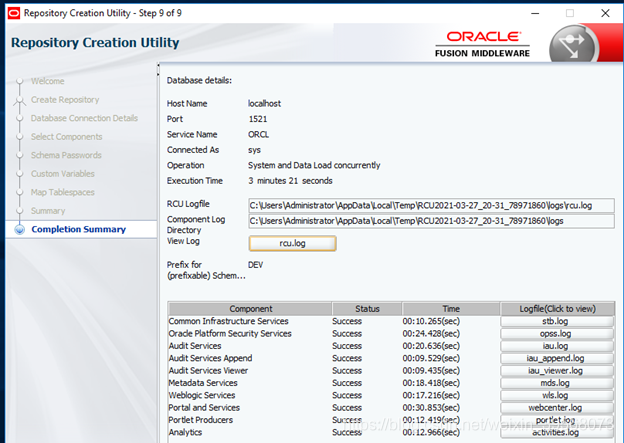624x443 pixels.
Task: Select the Portal and Services cell
Action: pos(204,408)
